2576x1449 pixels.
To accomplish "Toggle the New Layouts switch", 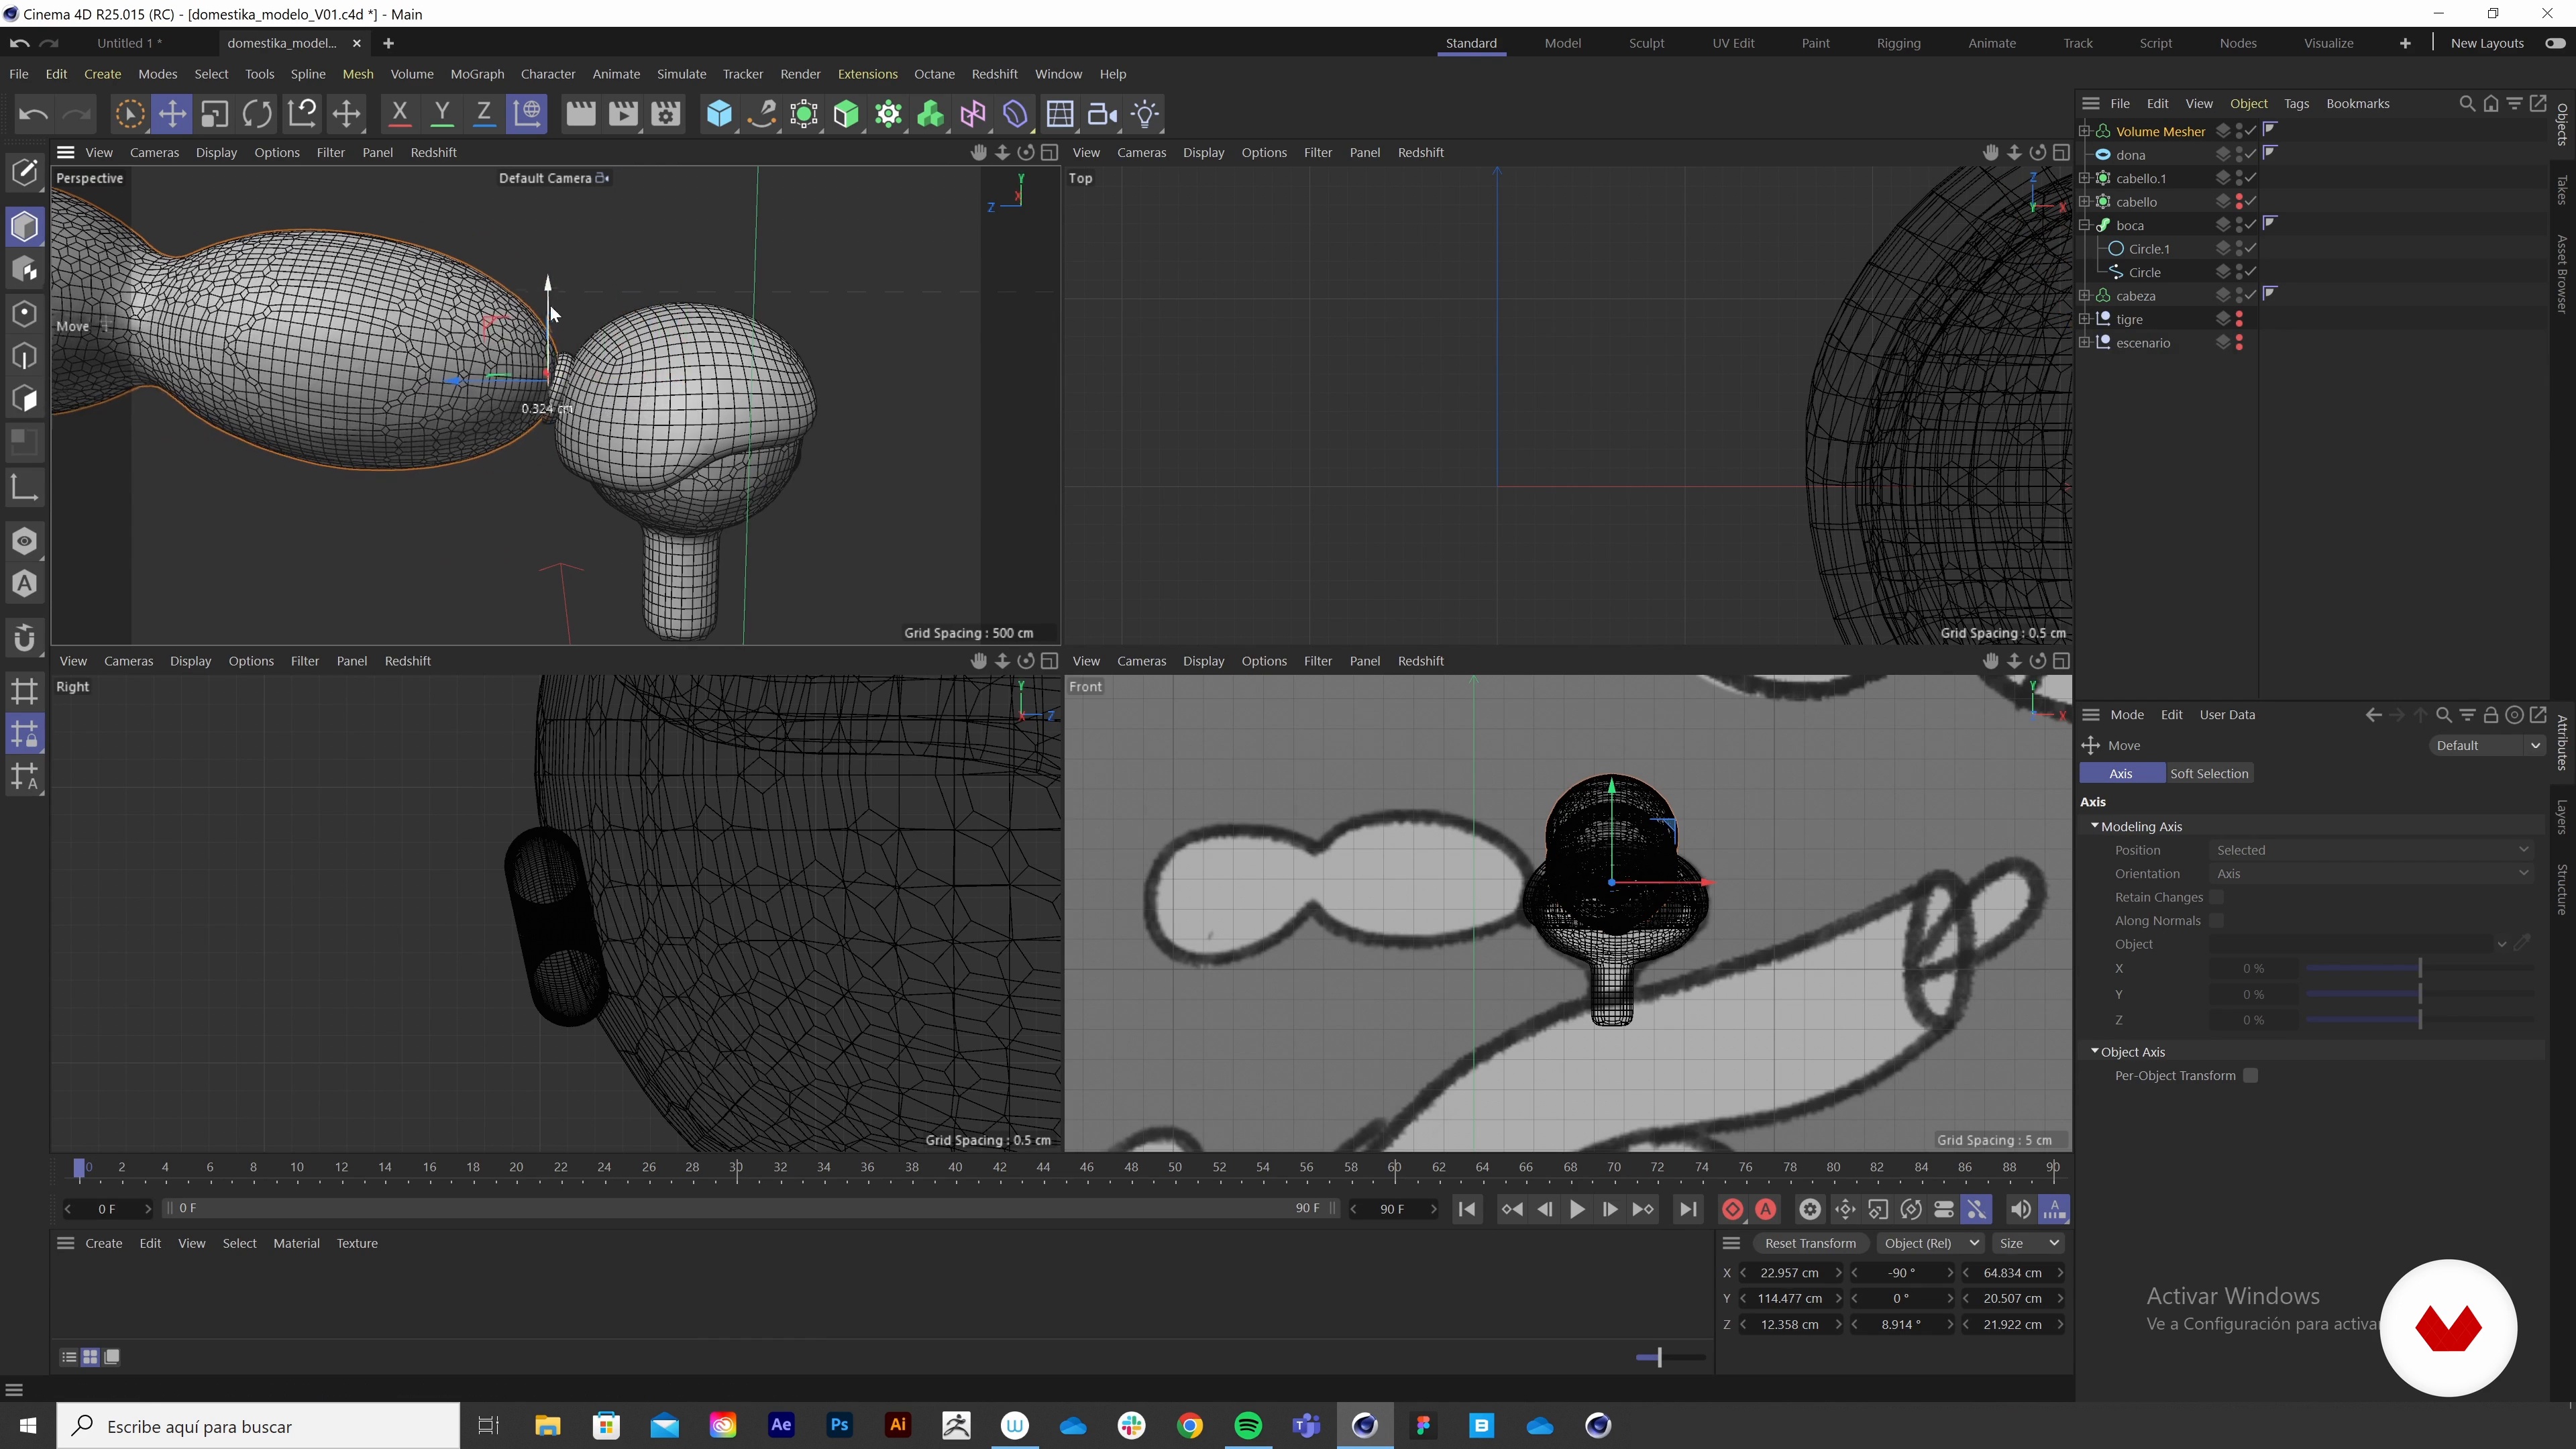I will click(x=2555, y=43).
